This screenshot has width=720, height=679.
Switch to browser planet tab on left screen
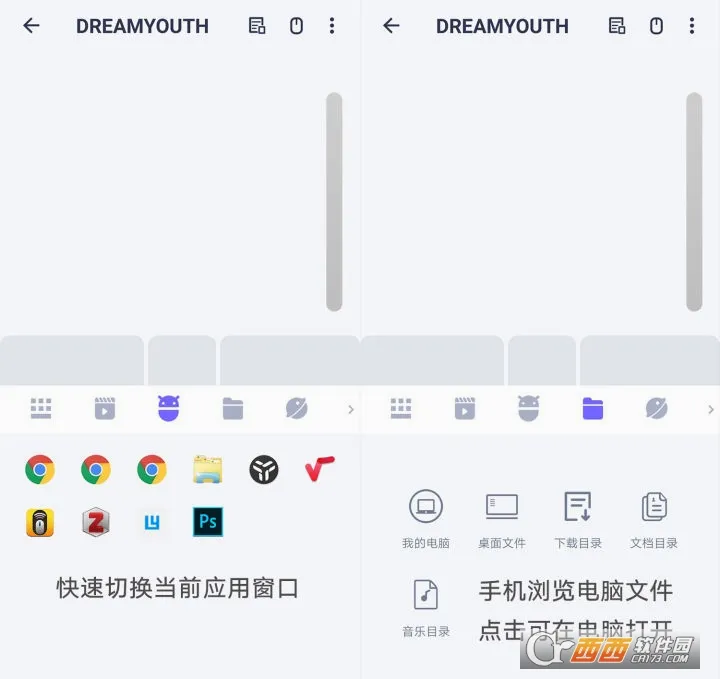(x=297, y=408)
